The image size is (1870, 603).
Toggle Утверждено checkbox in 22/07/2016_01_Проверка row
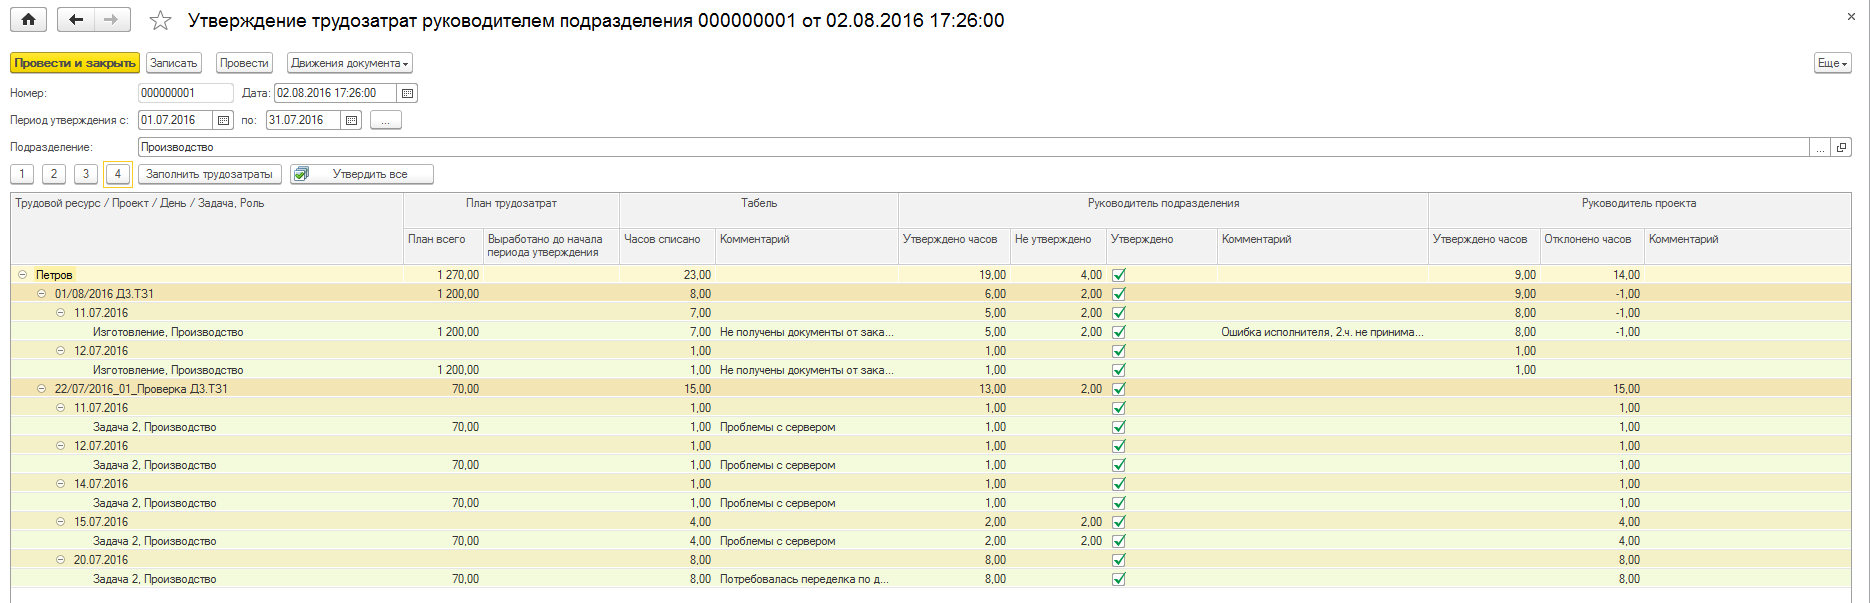point(1119,389)
